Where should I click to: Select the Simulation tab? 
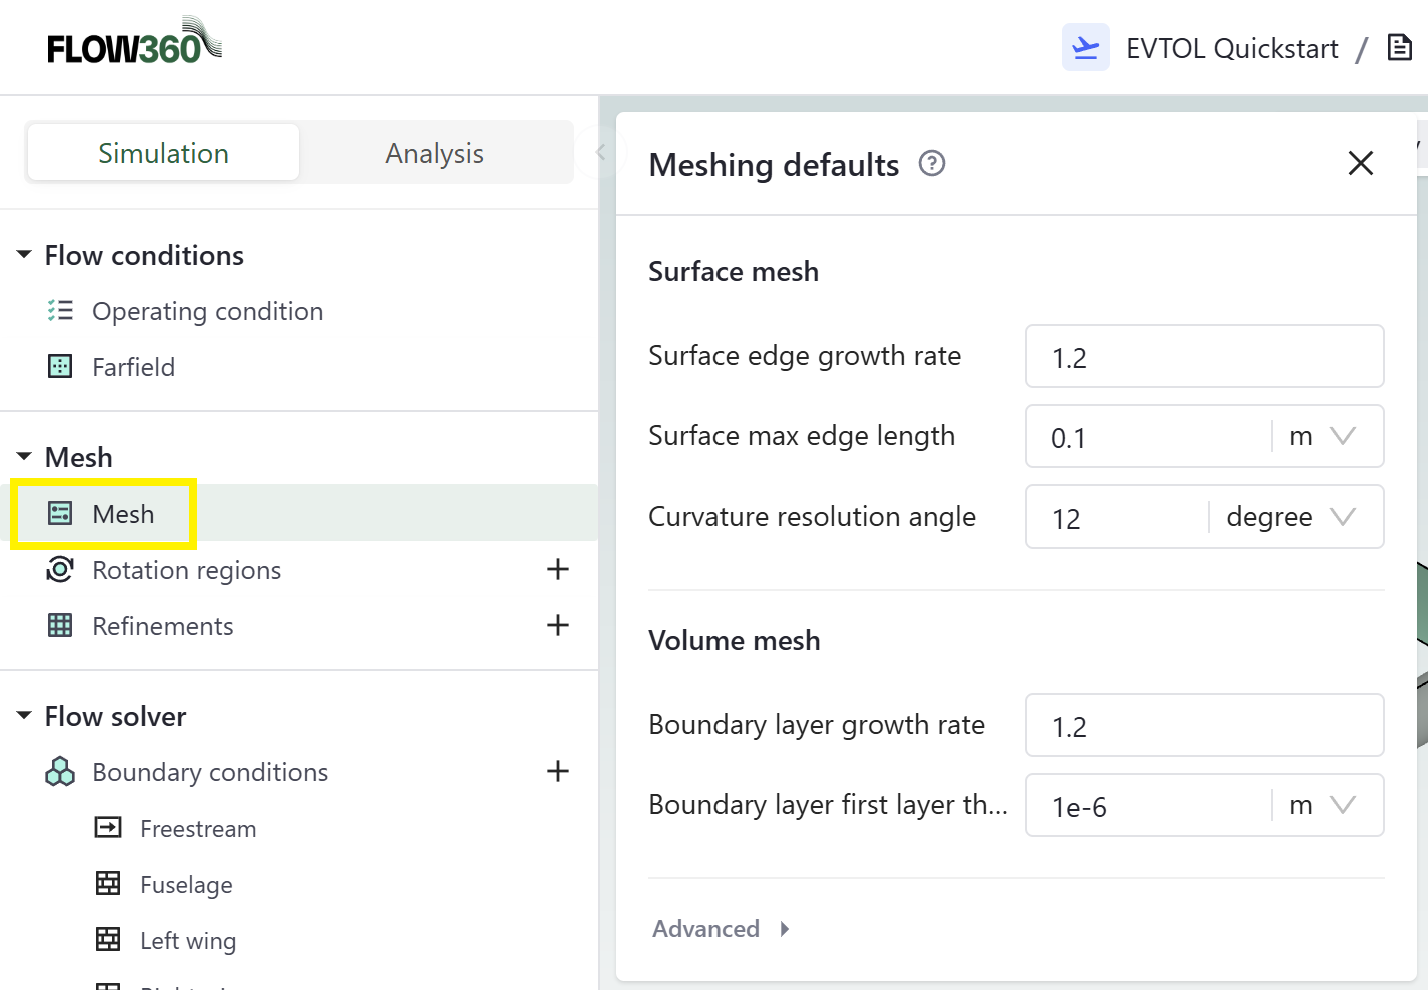tap(163, 153)
